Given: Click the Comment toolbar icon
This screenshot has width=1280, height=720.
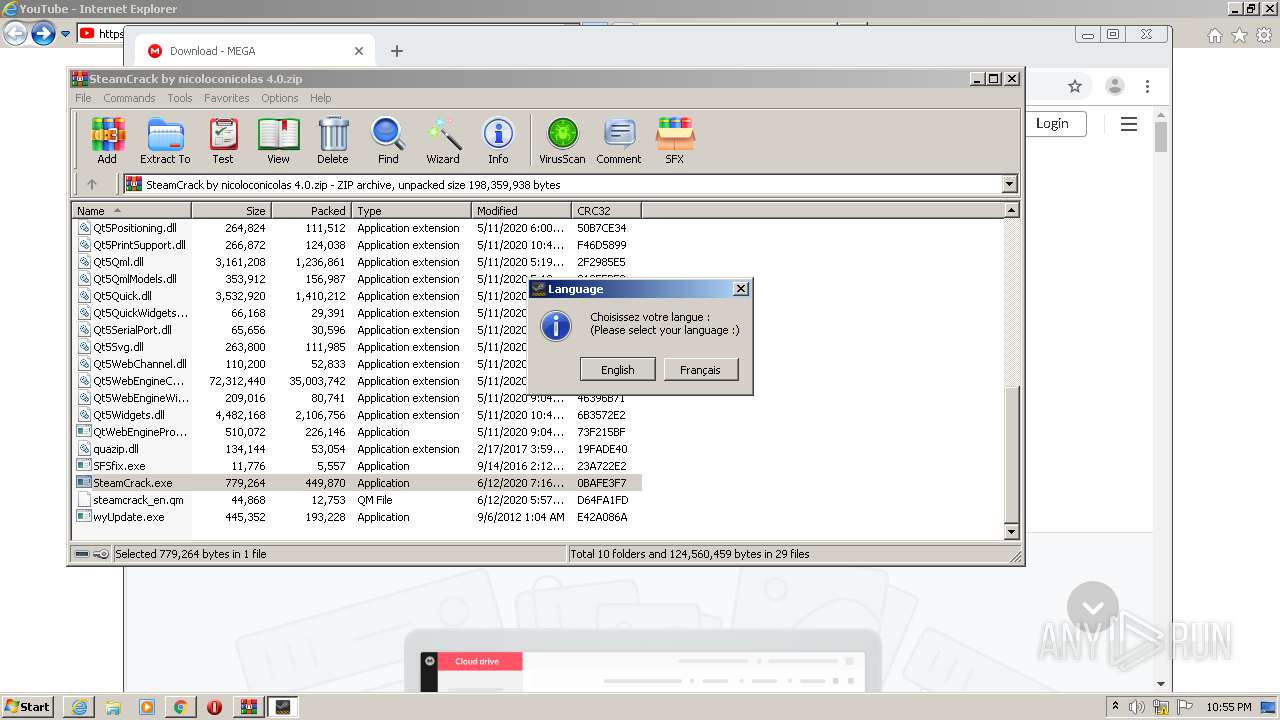Looking at the screenshot, I should coord(619,140).
